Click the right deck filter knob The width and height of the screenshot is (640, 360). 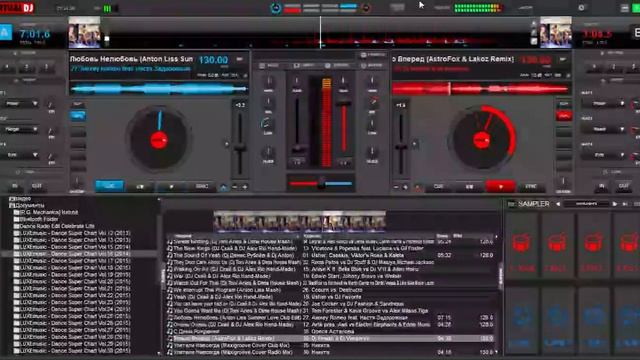click(x=372, y=153)
